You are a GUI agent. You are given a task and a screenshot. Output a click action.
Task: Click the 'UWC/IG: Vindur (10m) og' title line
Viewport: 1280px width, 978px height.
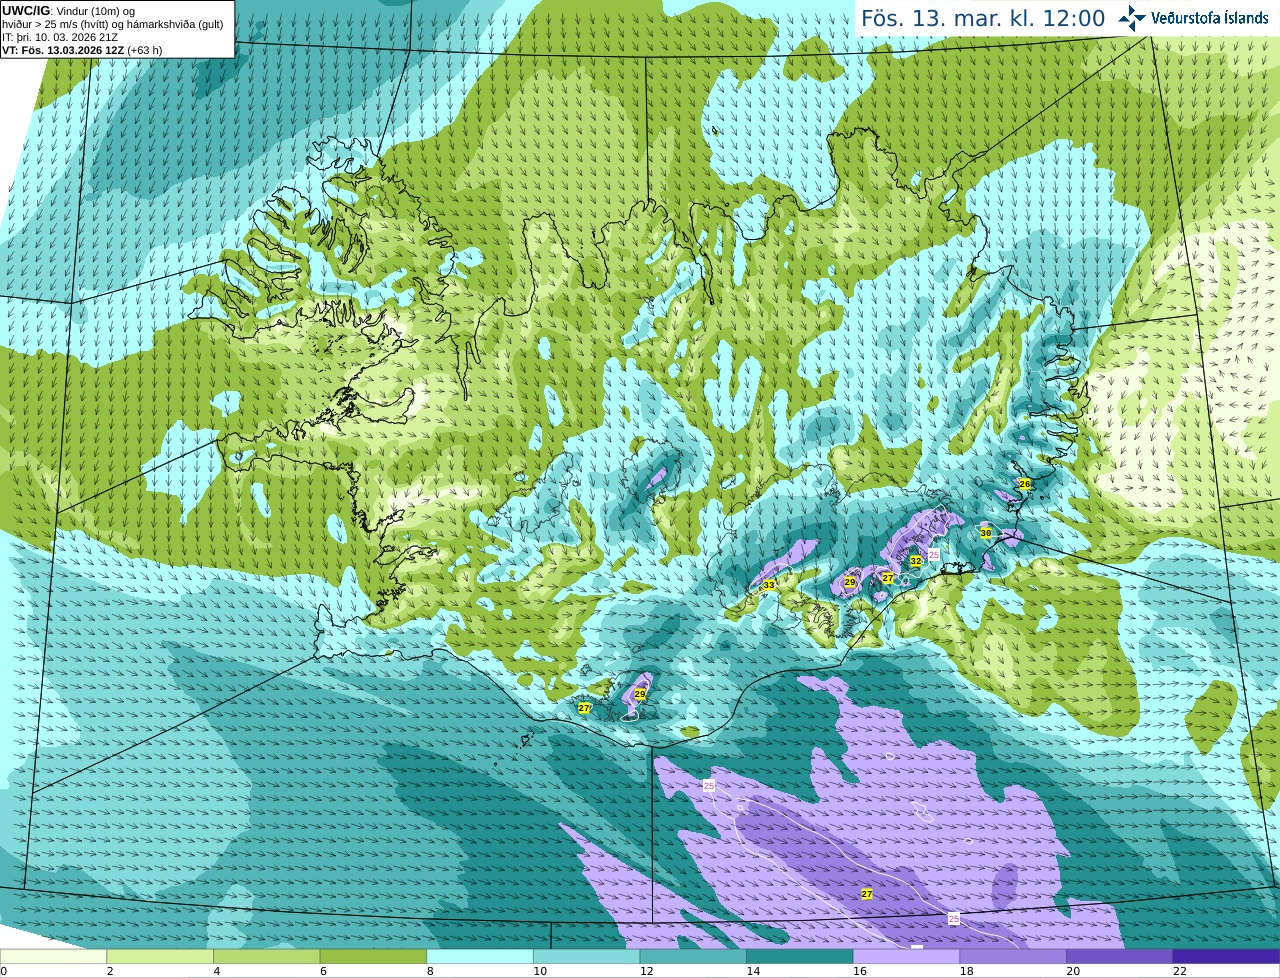pos(68,11)
